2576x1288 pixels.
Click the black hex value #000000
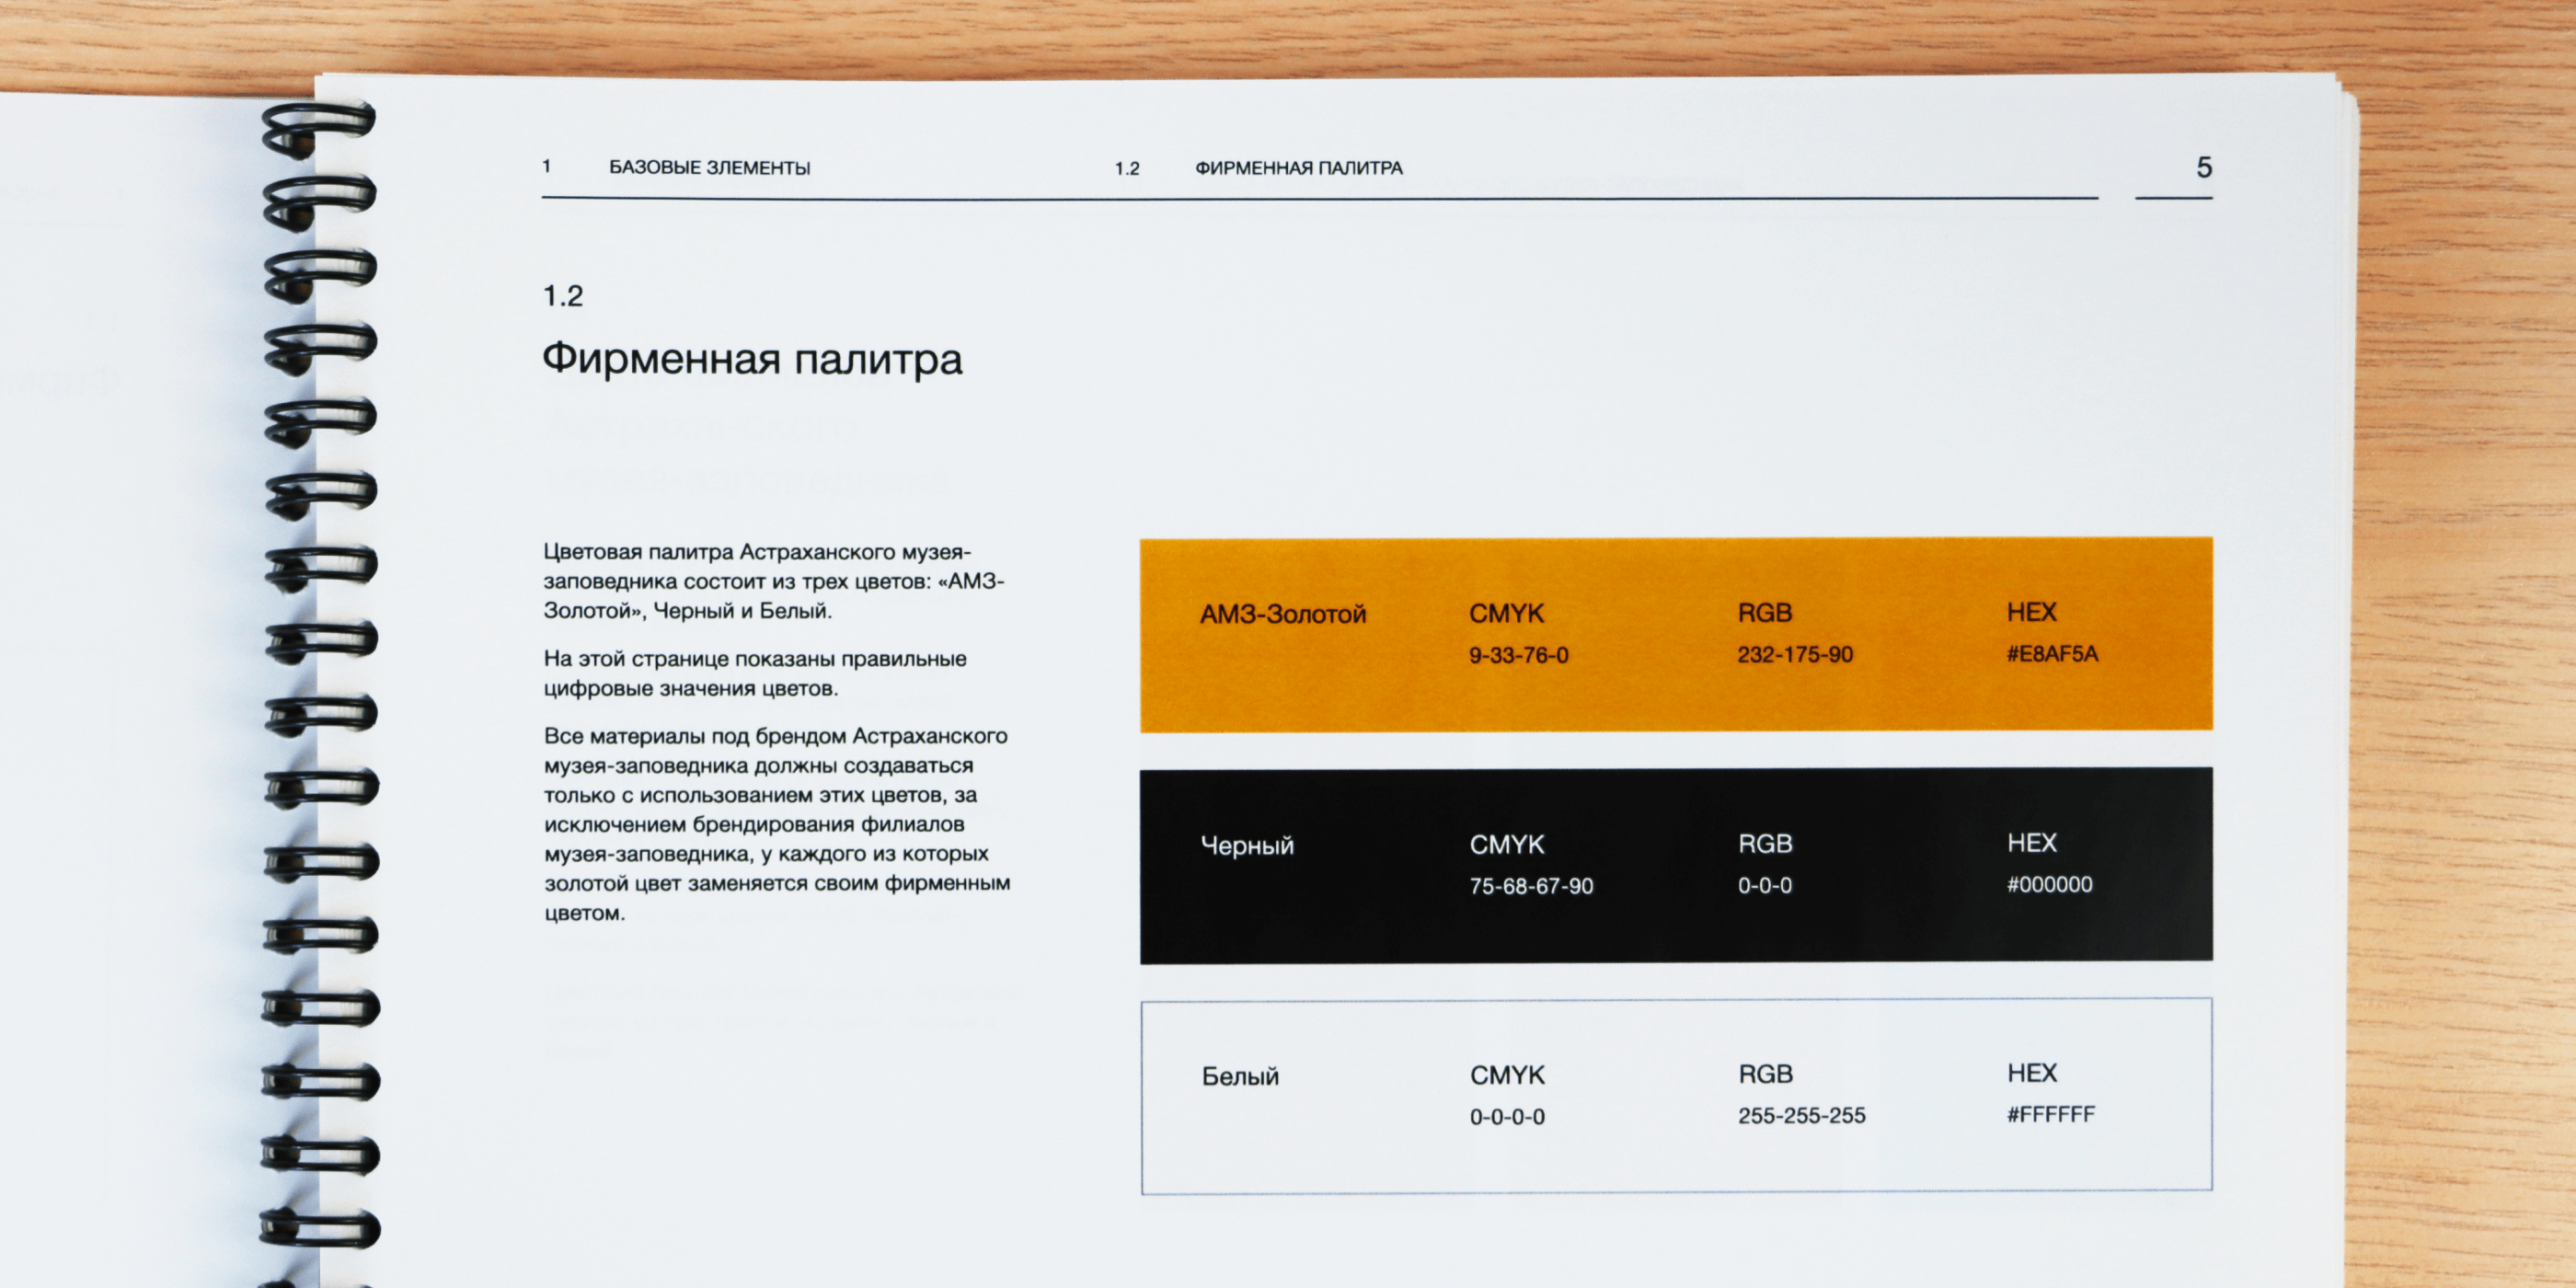(x=2048, y=884)
